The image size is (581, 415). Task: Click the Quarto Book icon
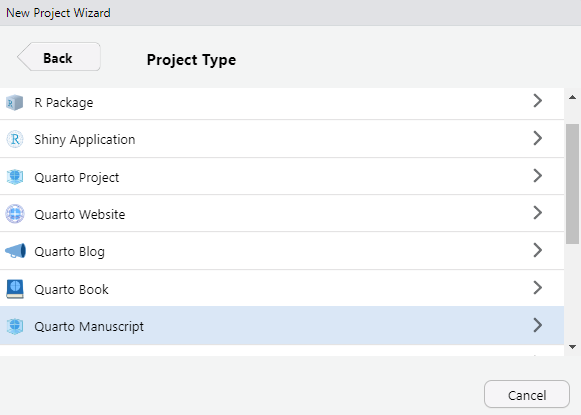pyautogui.click(x=15, y=289)
